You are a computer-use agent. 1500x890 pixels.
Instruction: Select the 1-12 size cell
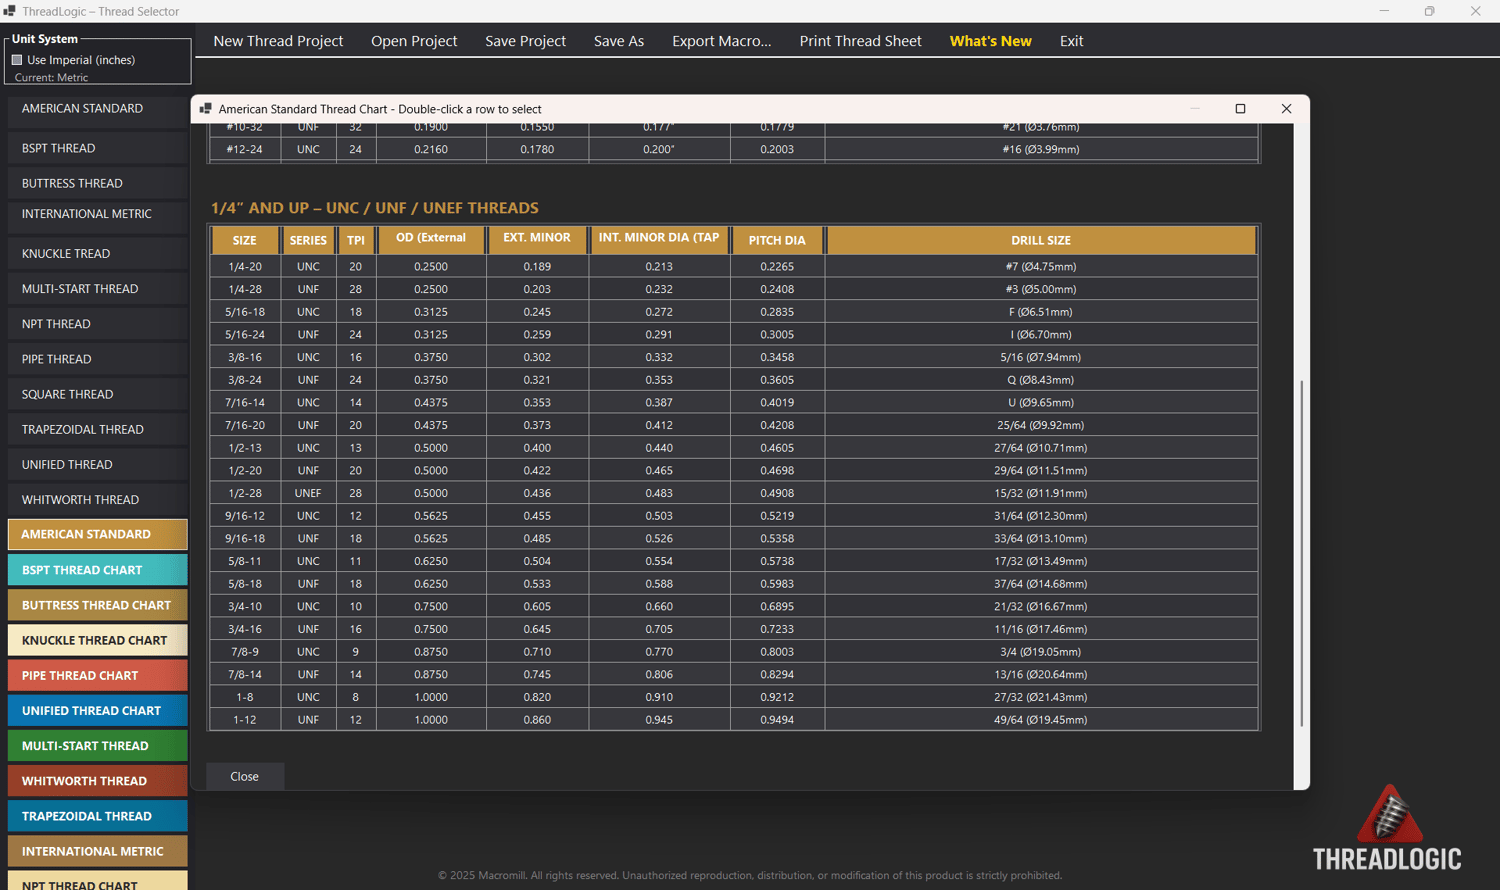pyautogui.click(x=245, y=720)
